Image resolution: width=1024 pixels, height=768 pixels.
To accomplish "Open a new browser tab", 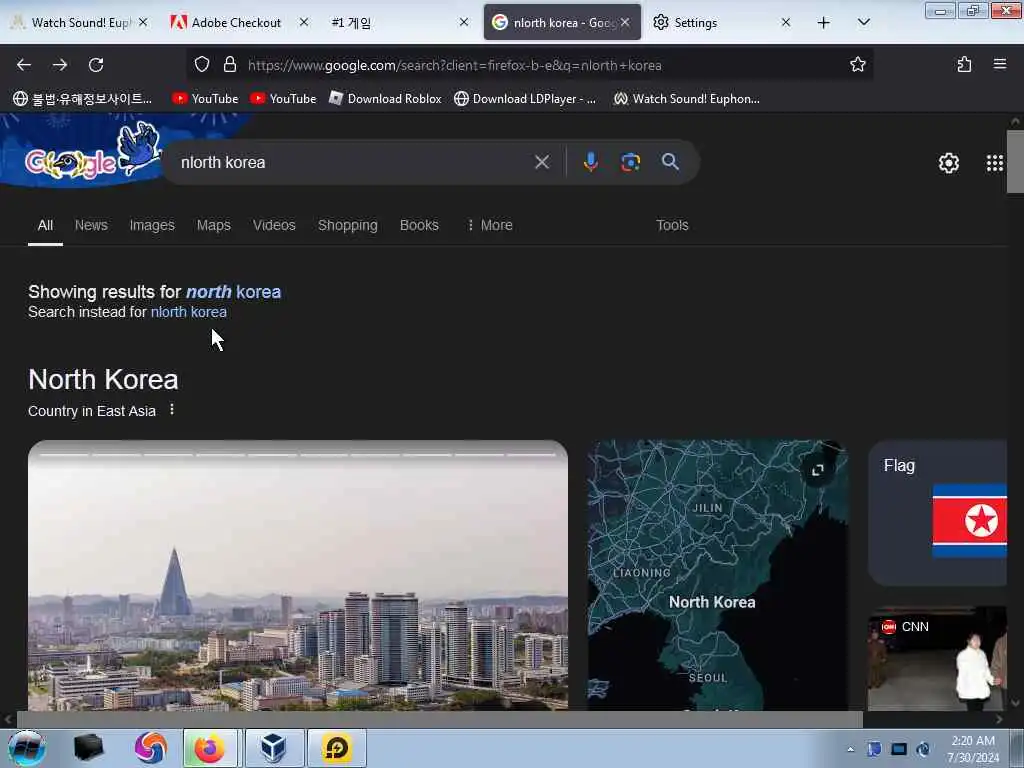I will coord(824,23).
